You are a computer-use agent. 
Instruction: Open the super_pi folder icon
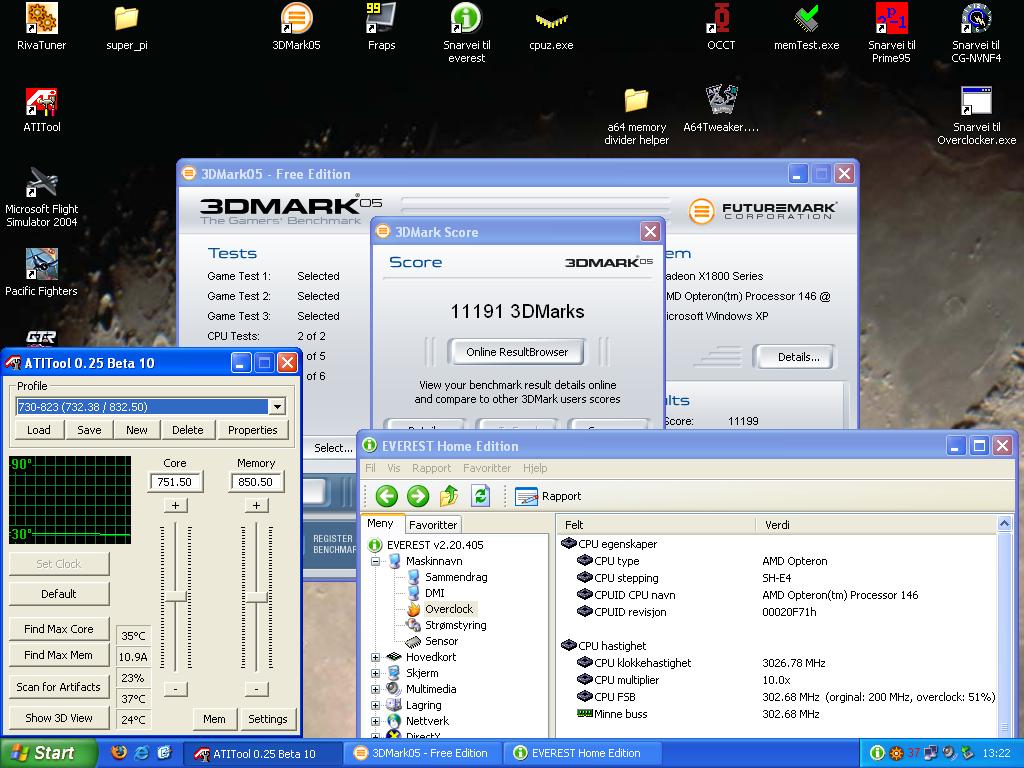tap(127, 26)
